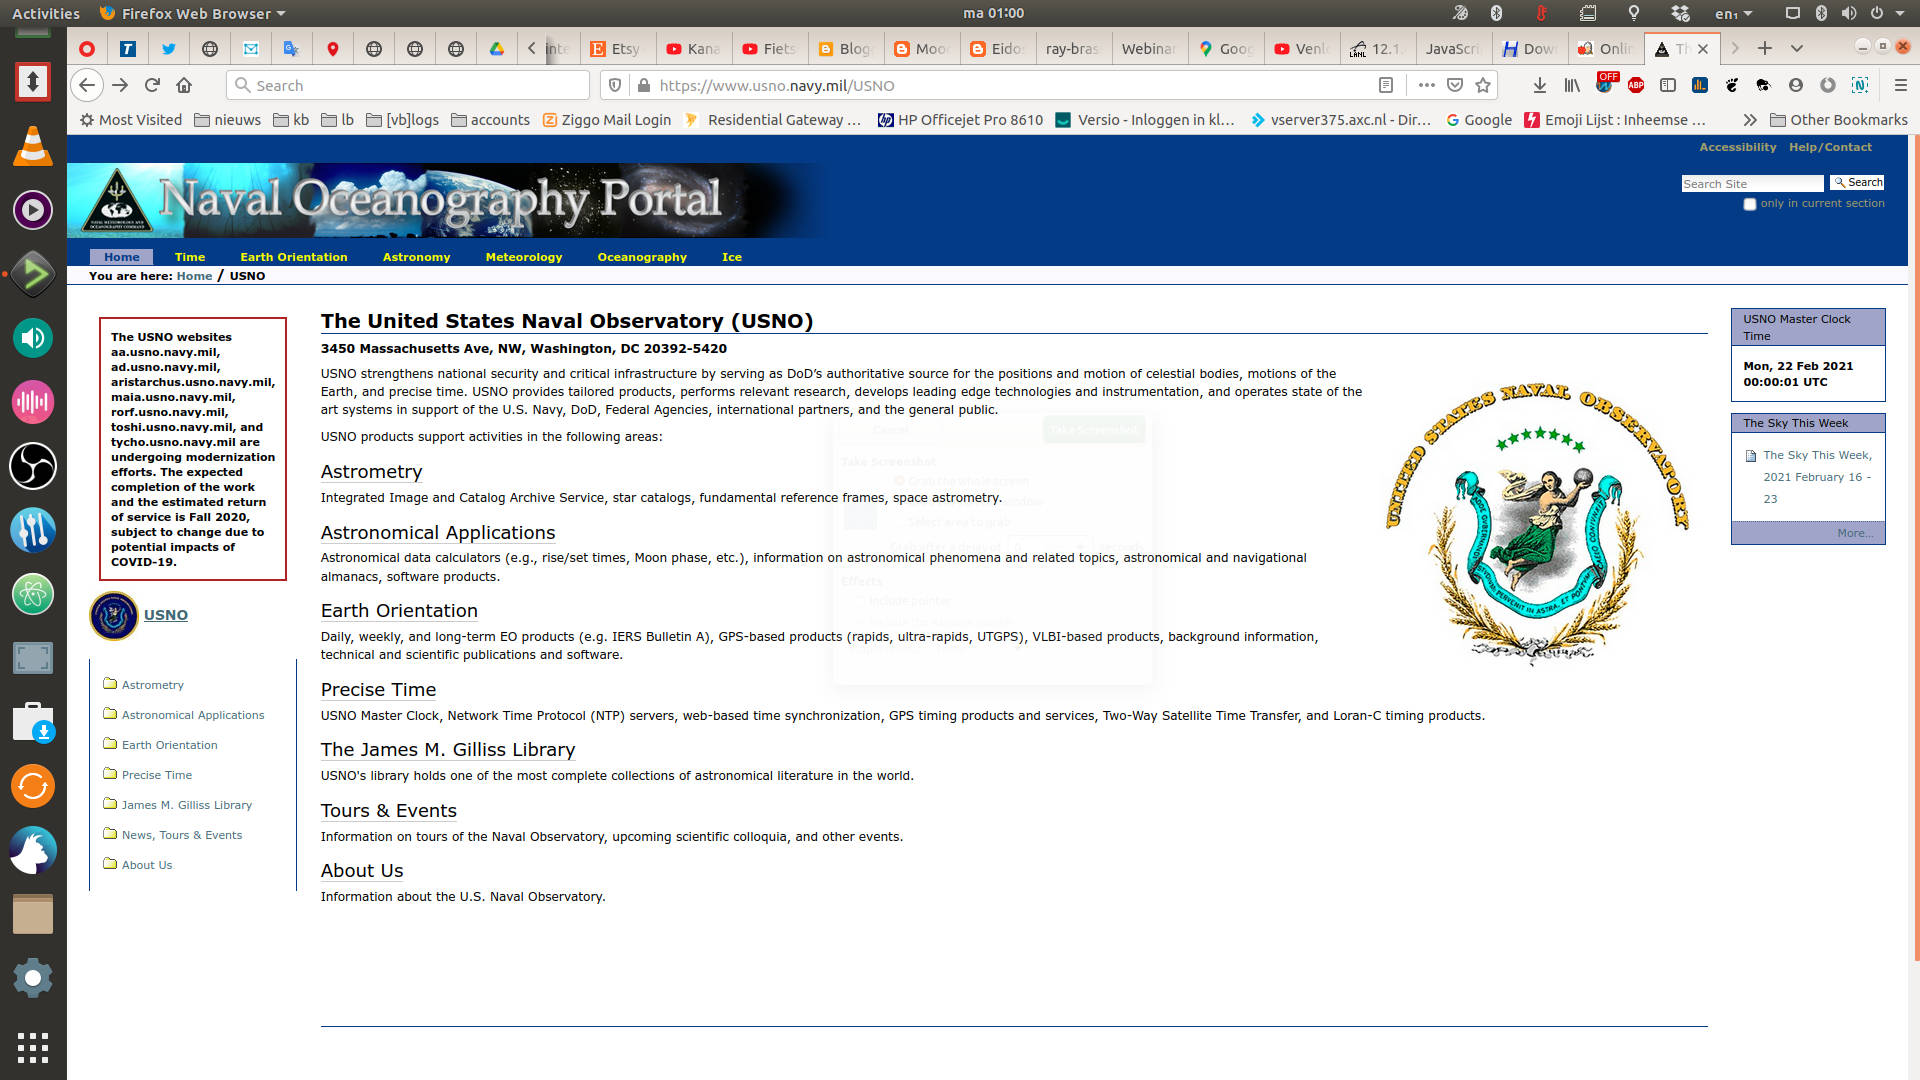The image size is (1920, 1080).
Task: Open Astronomical Applications in sidebar tree
Action: (x=193, y=715)
